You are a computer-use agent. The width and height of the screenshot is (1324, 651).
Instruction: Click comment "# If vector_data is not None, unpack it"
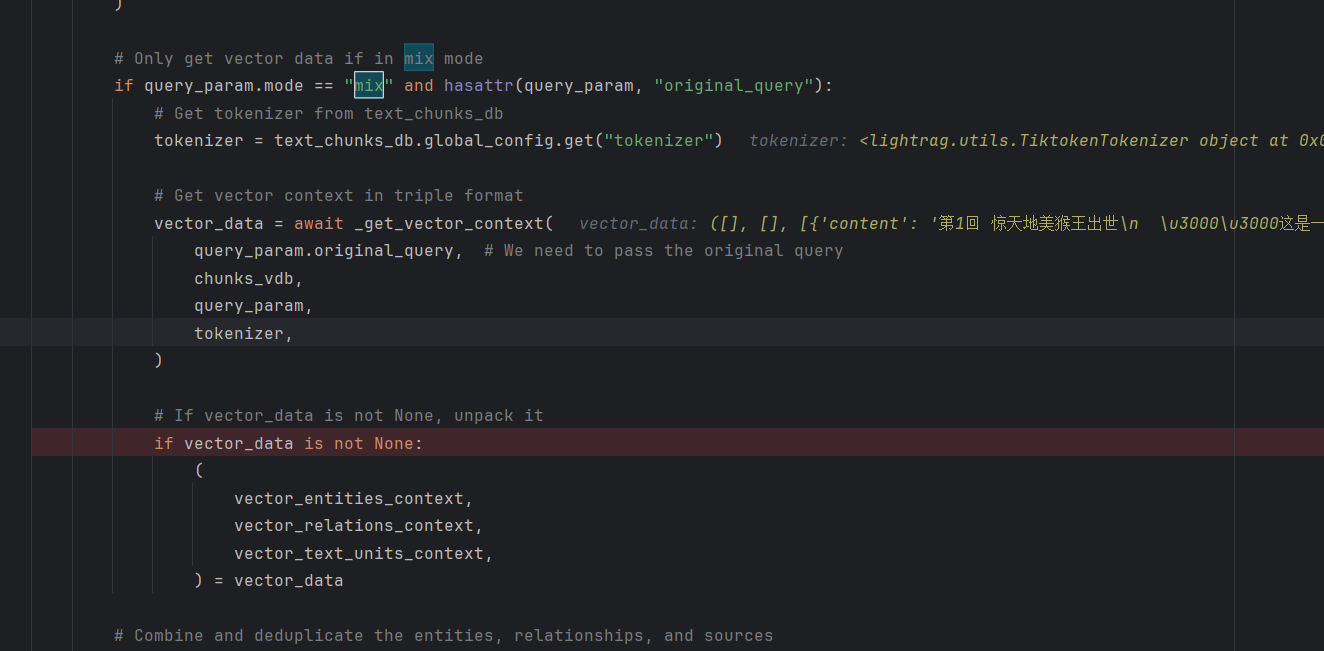[348, 416]
